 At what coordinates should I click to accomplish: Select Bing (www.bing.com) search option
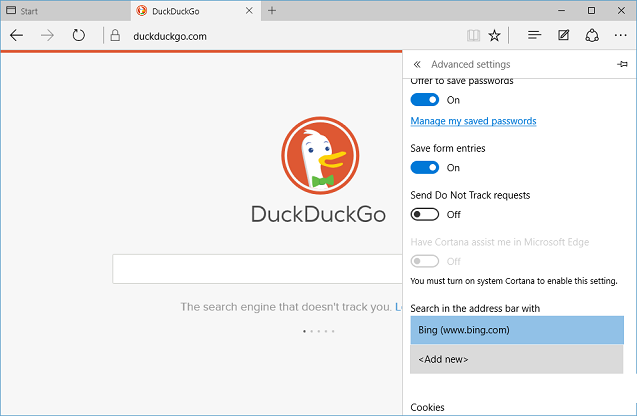click(517, 330)
